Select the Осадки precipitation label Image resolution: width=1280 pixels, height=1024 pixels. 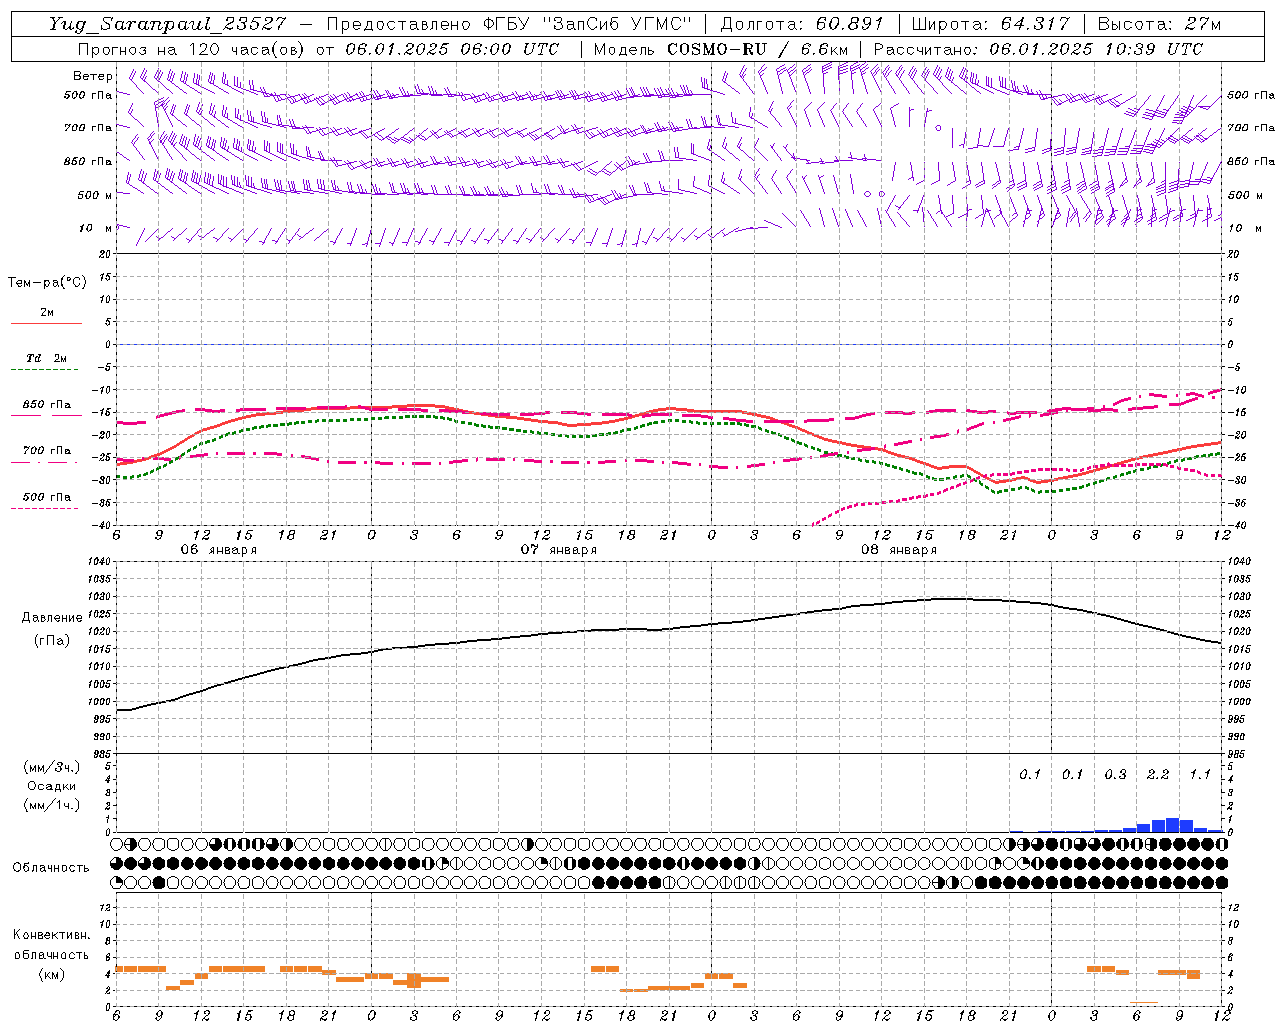click(52, 786)
